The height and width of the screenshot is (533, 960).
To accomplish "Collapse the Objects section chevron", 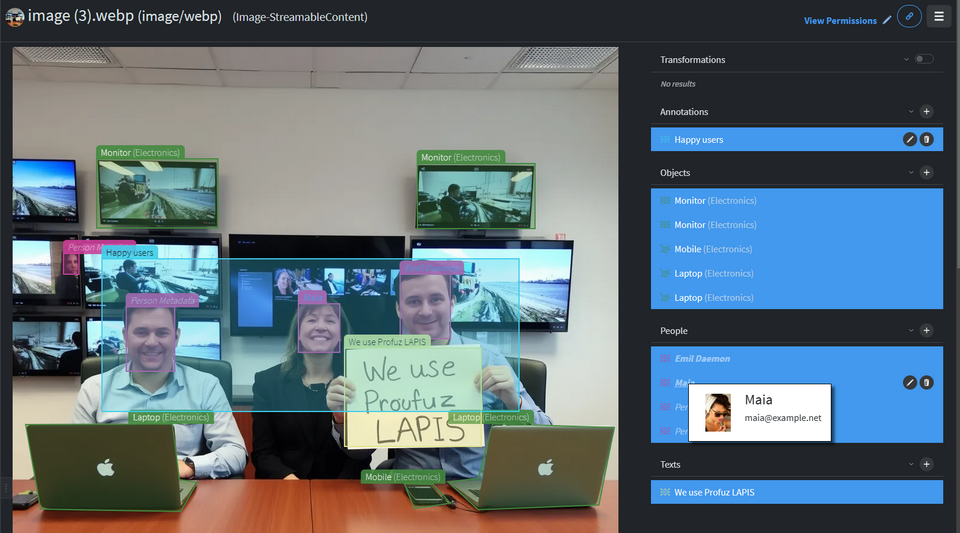I will 910,173.
